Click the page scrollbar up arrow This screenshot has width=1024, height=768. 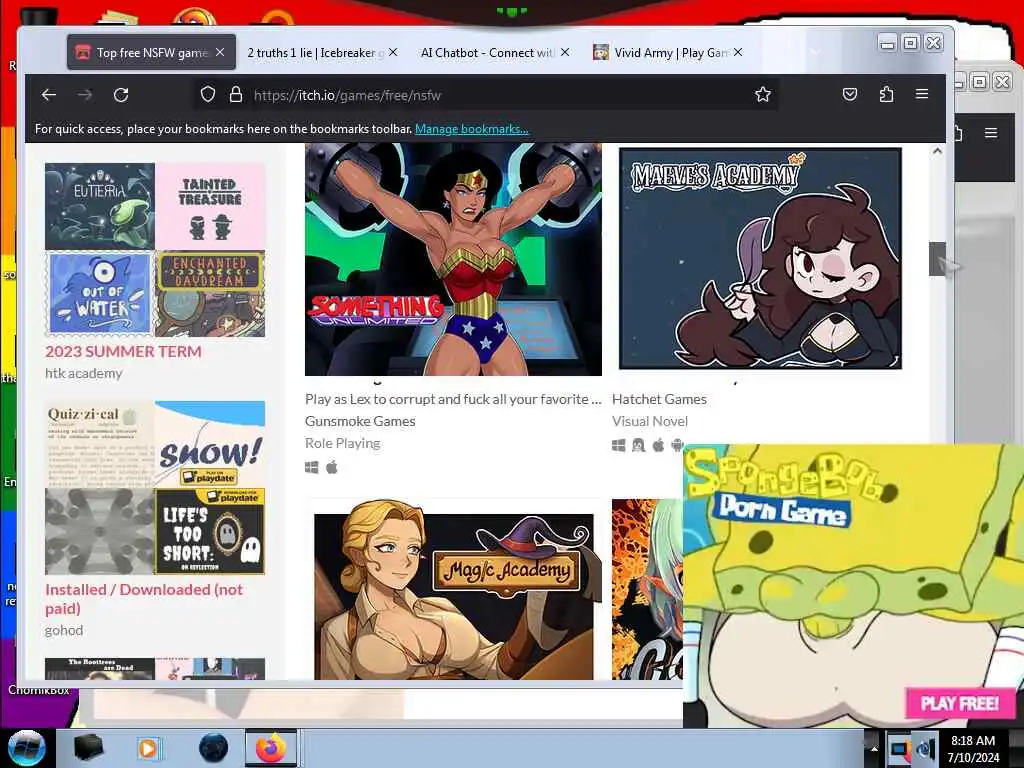click(937, 151)
